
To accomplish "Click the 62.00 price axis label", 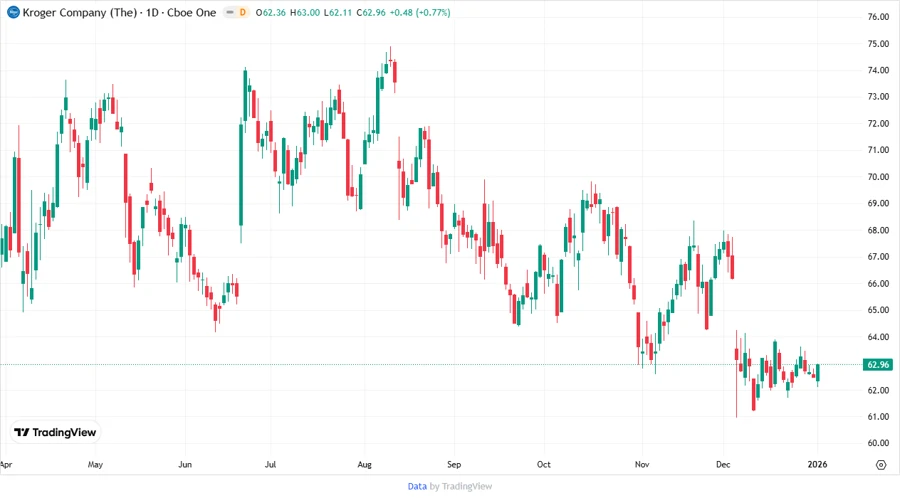I will click(878, 390).
